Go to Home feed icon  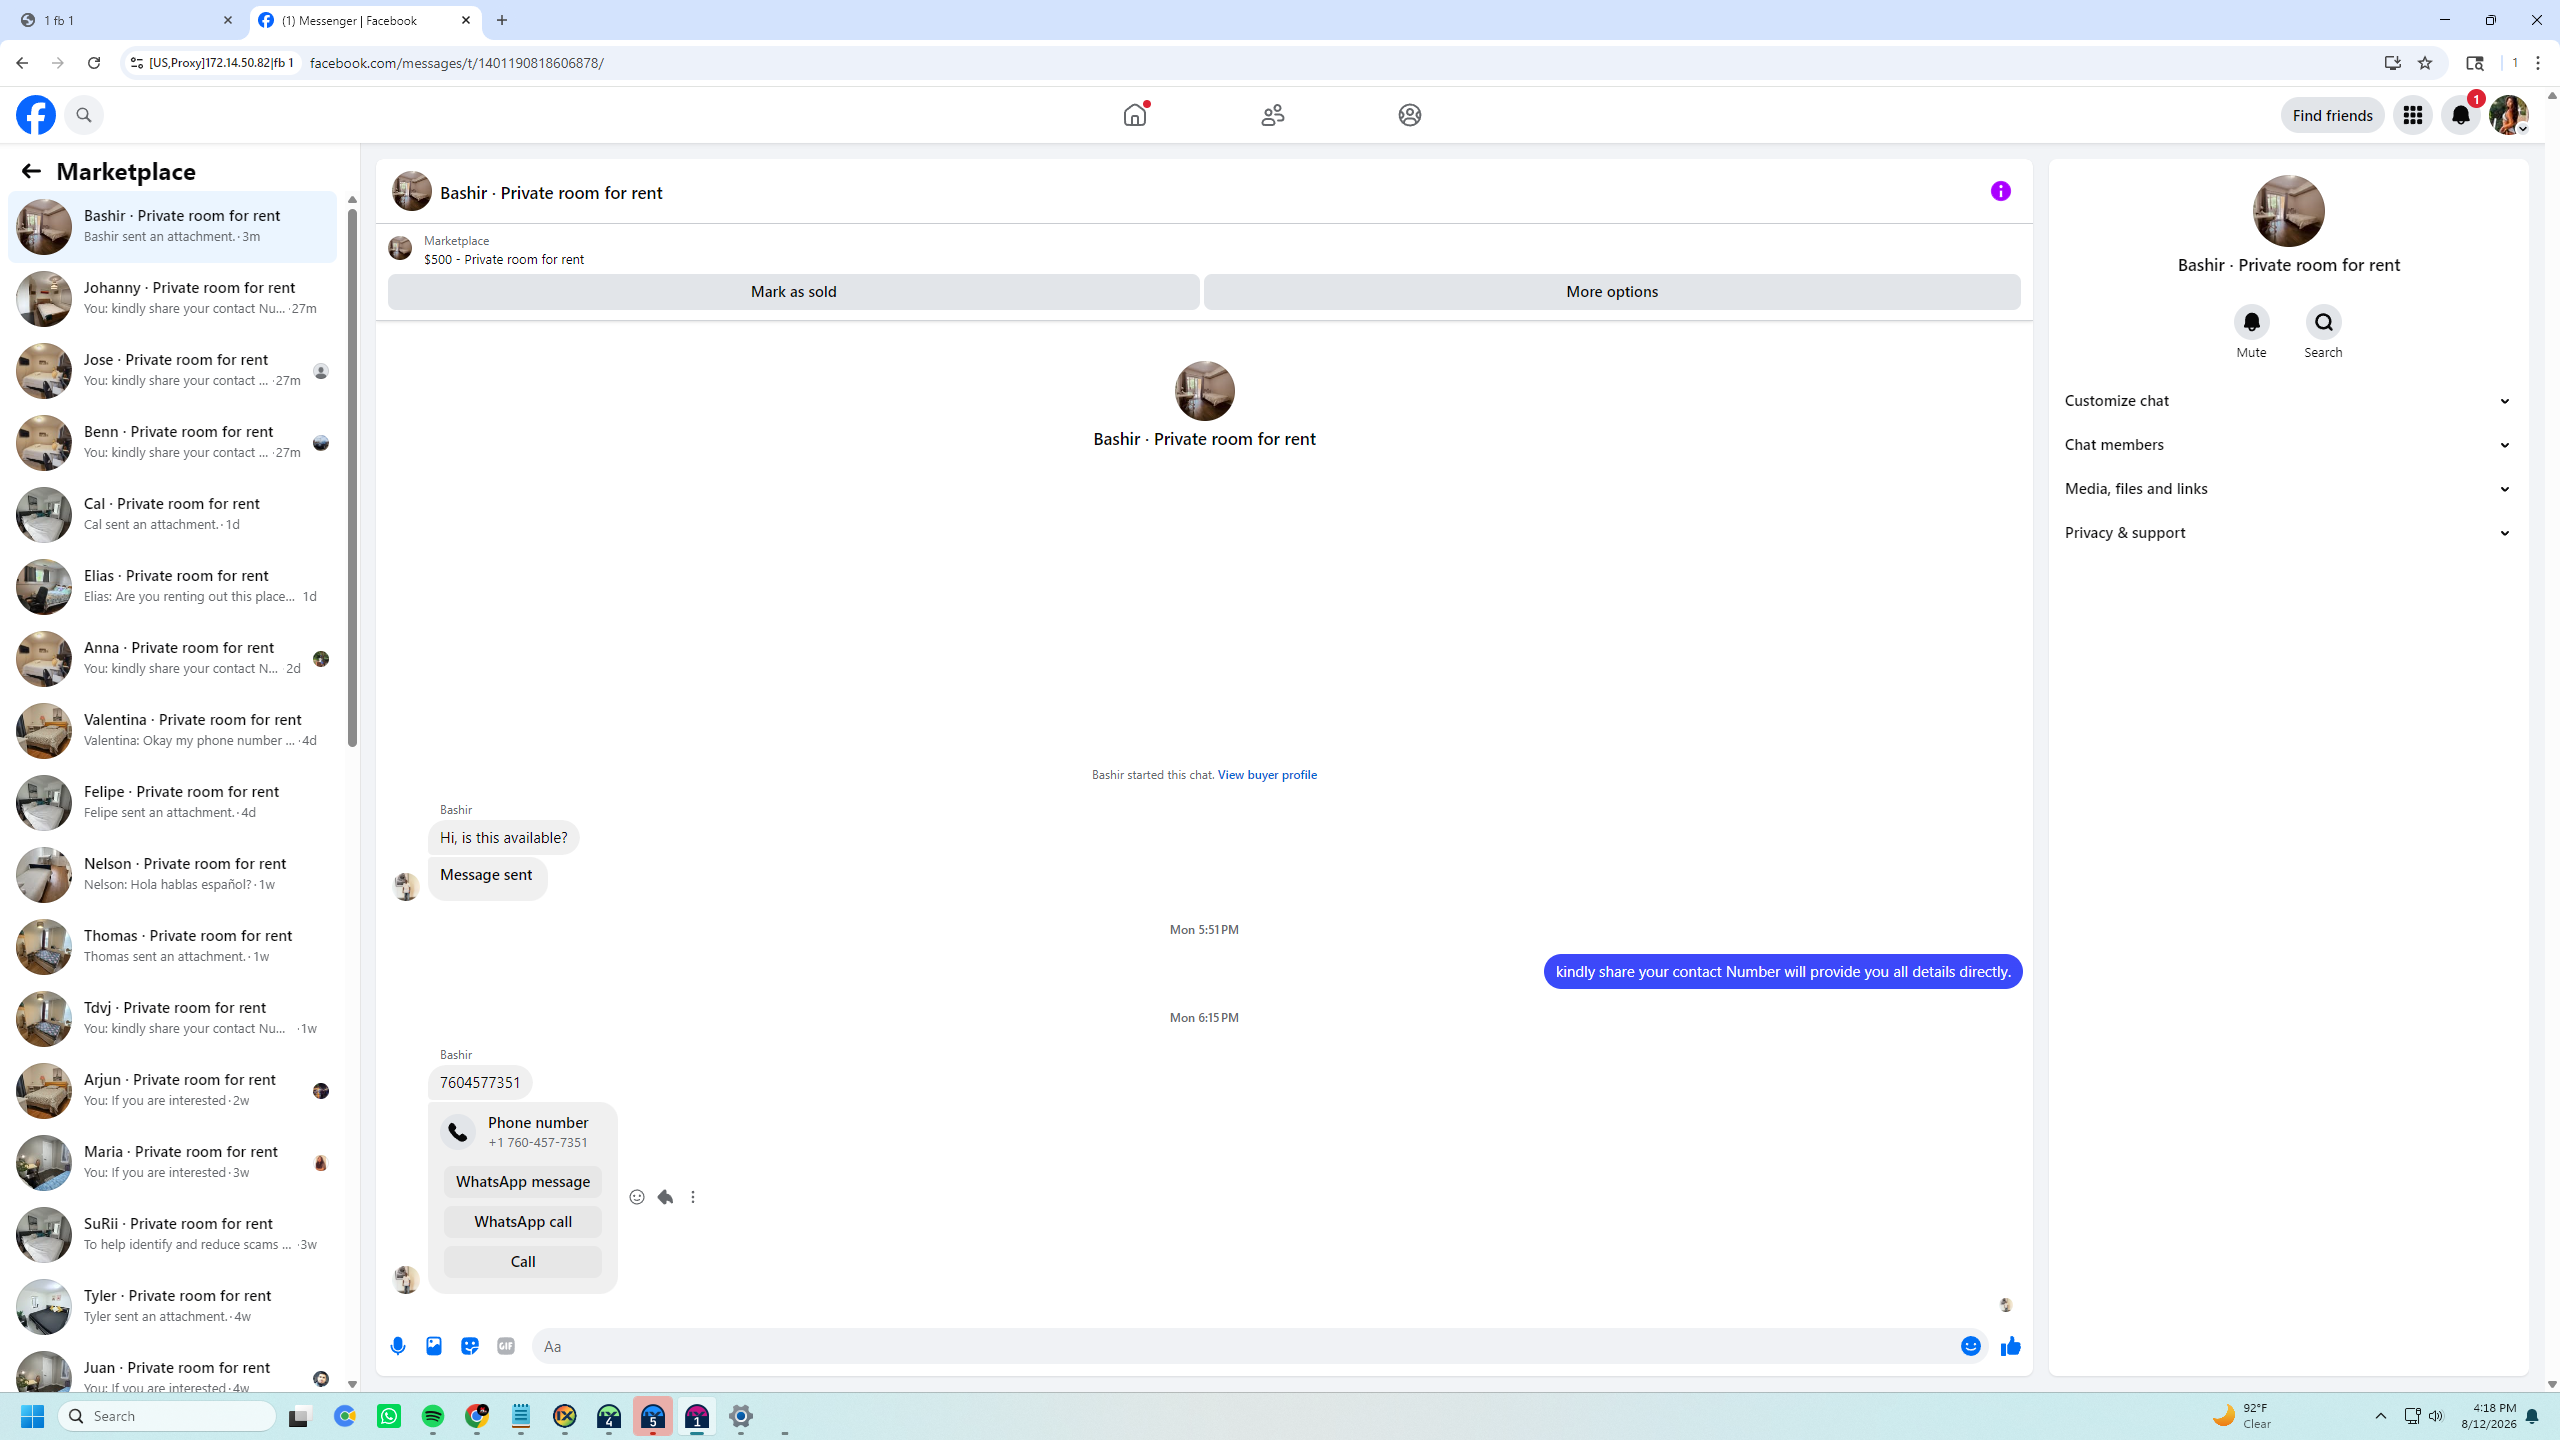pos(1135,115)
